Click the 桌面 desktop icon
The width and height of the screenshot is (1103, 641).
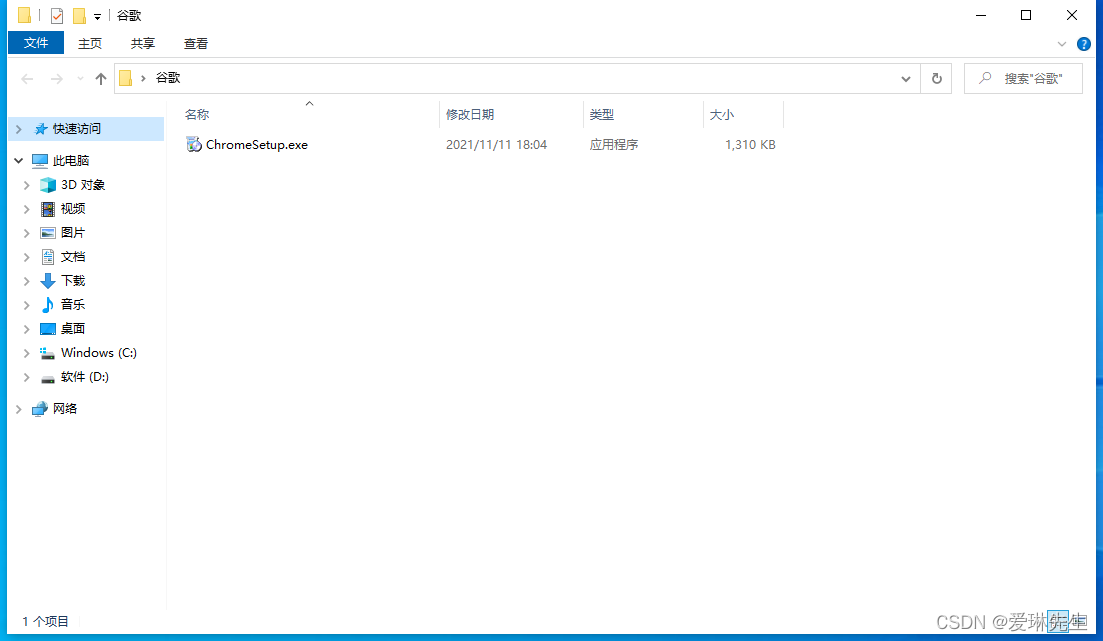(48, 329)
